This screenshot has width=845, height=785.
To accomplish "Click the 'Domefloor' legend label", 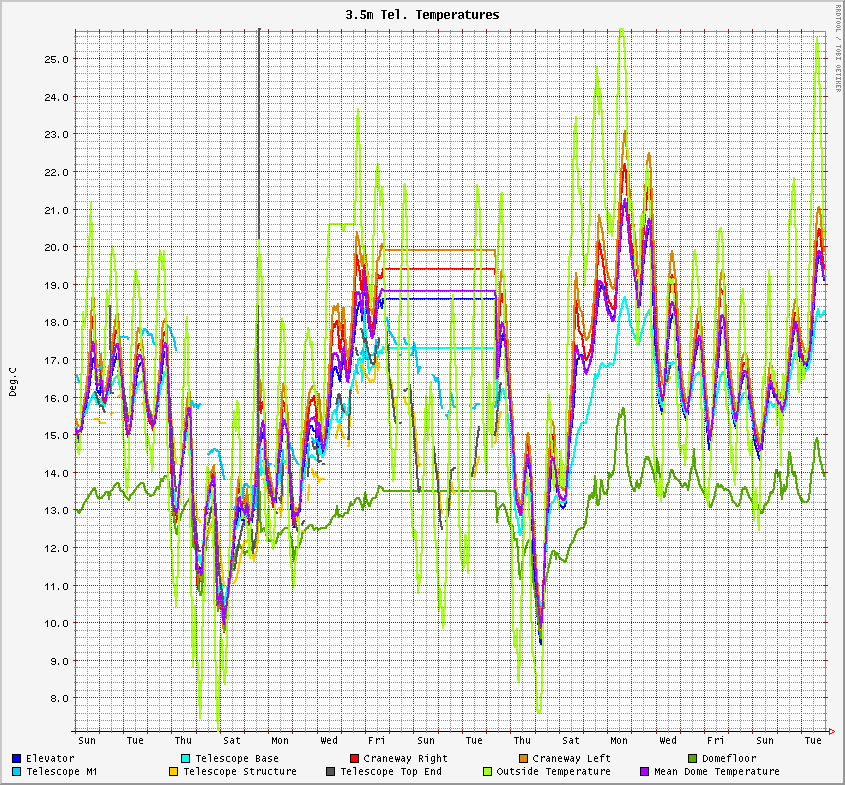I will click(x=729, y=759).
